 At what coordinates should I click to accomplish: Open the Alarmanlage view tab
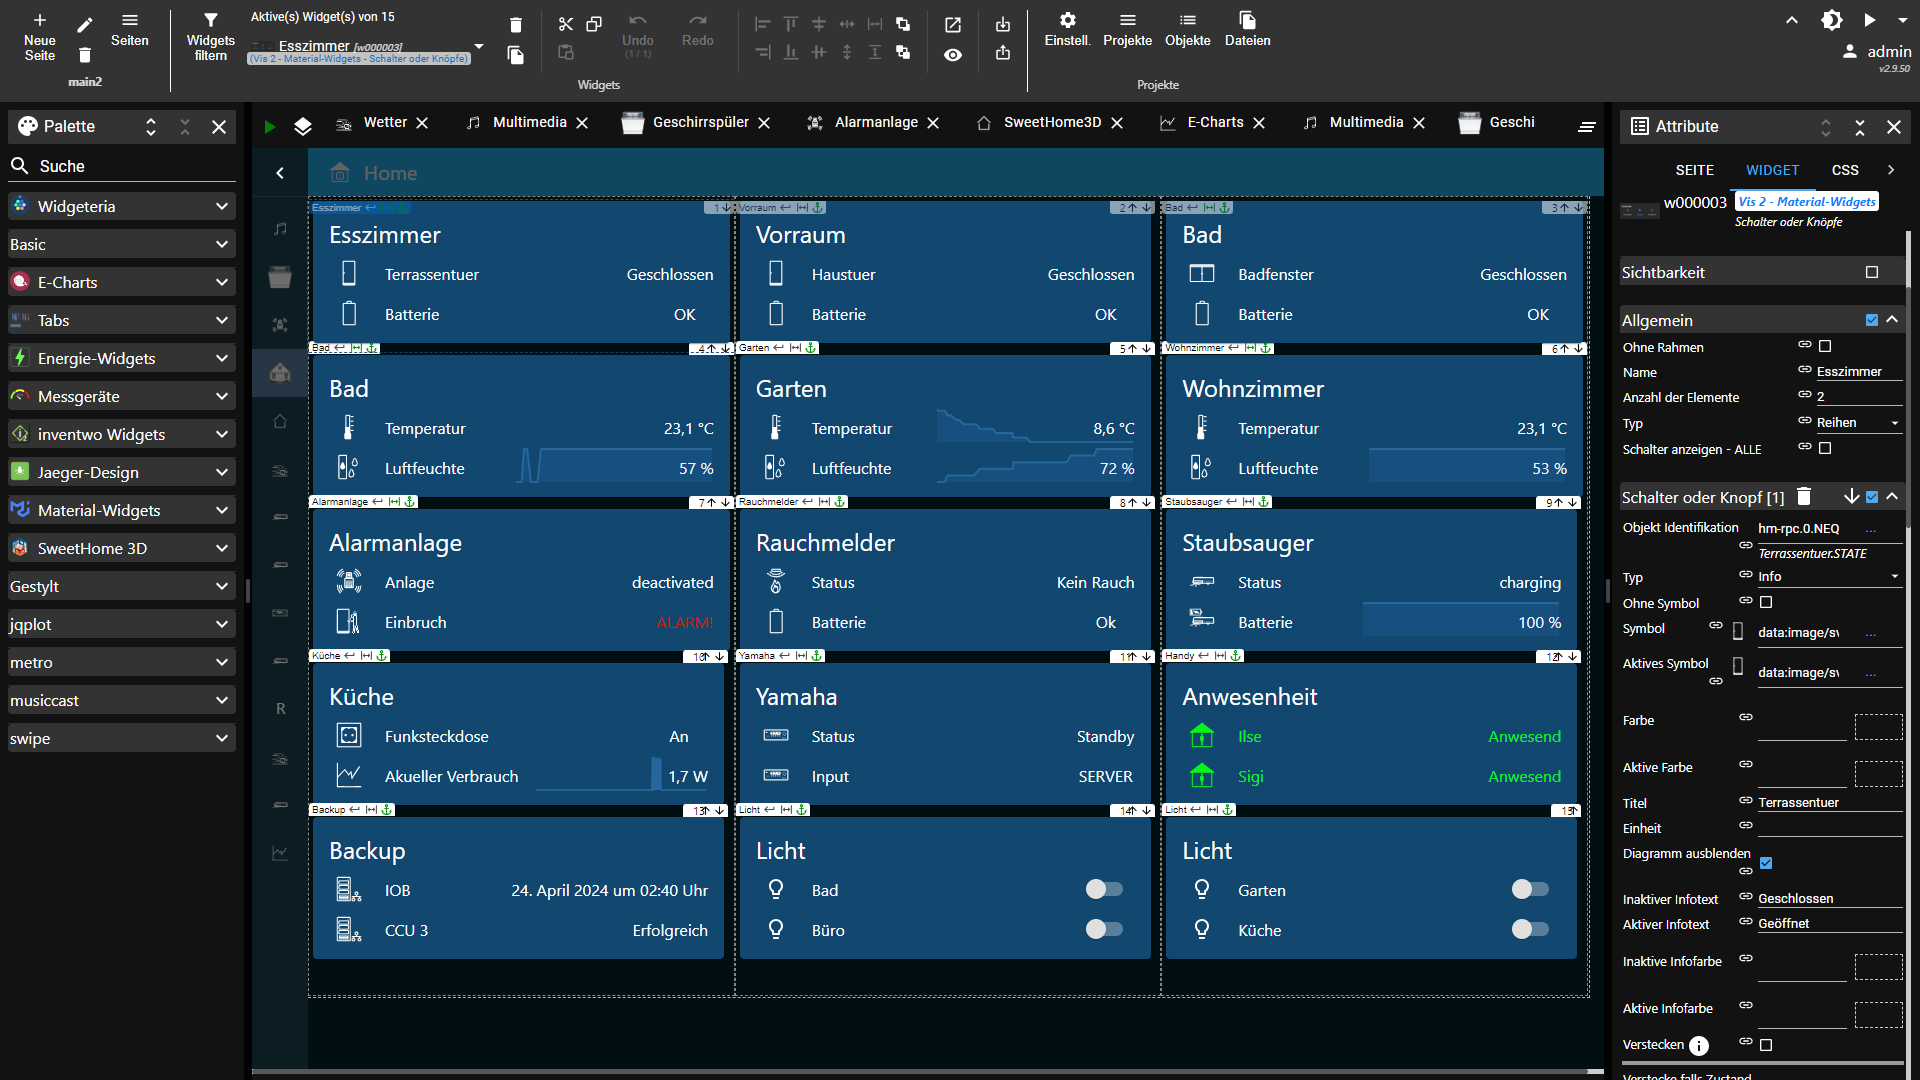(876, 122)
